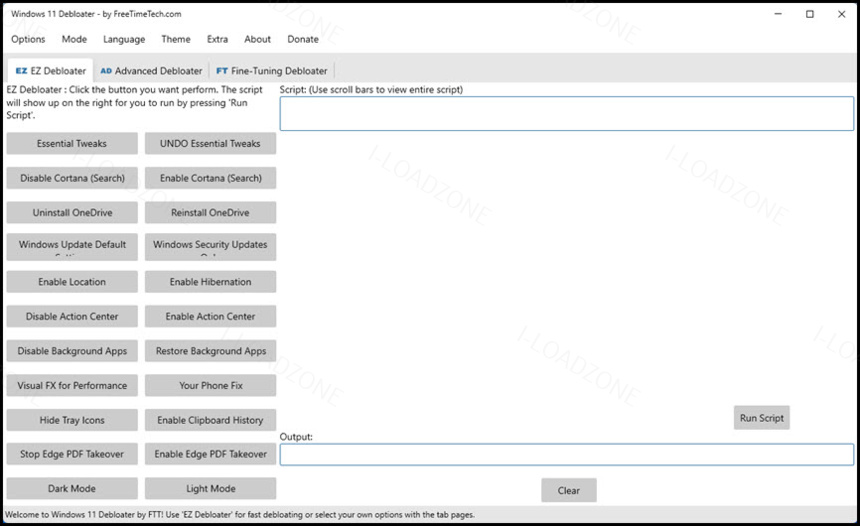The height and width of the screenshot is (526, 860).
Task: Maximize the Windows 11 Debloater window
Action: (810, 14)
